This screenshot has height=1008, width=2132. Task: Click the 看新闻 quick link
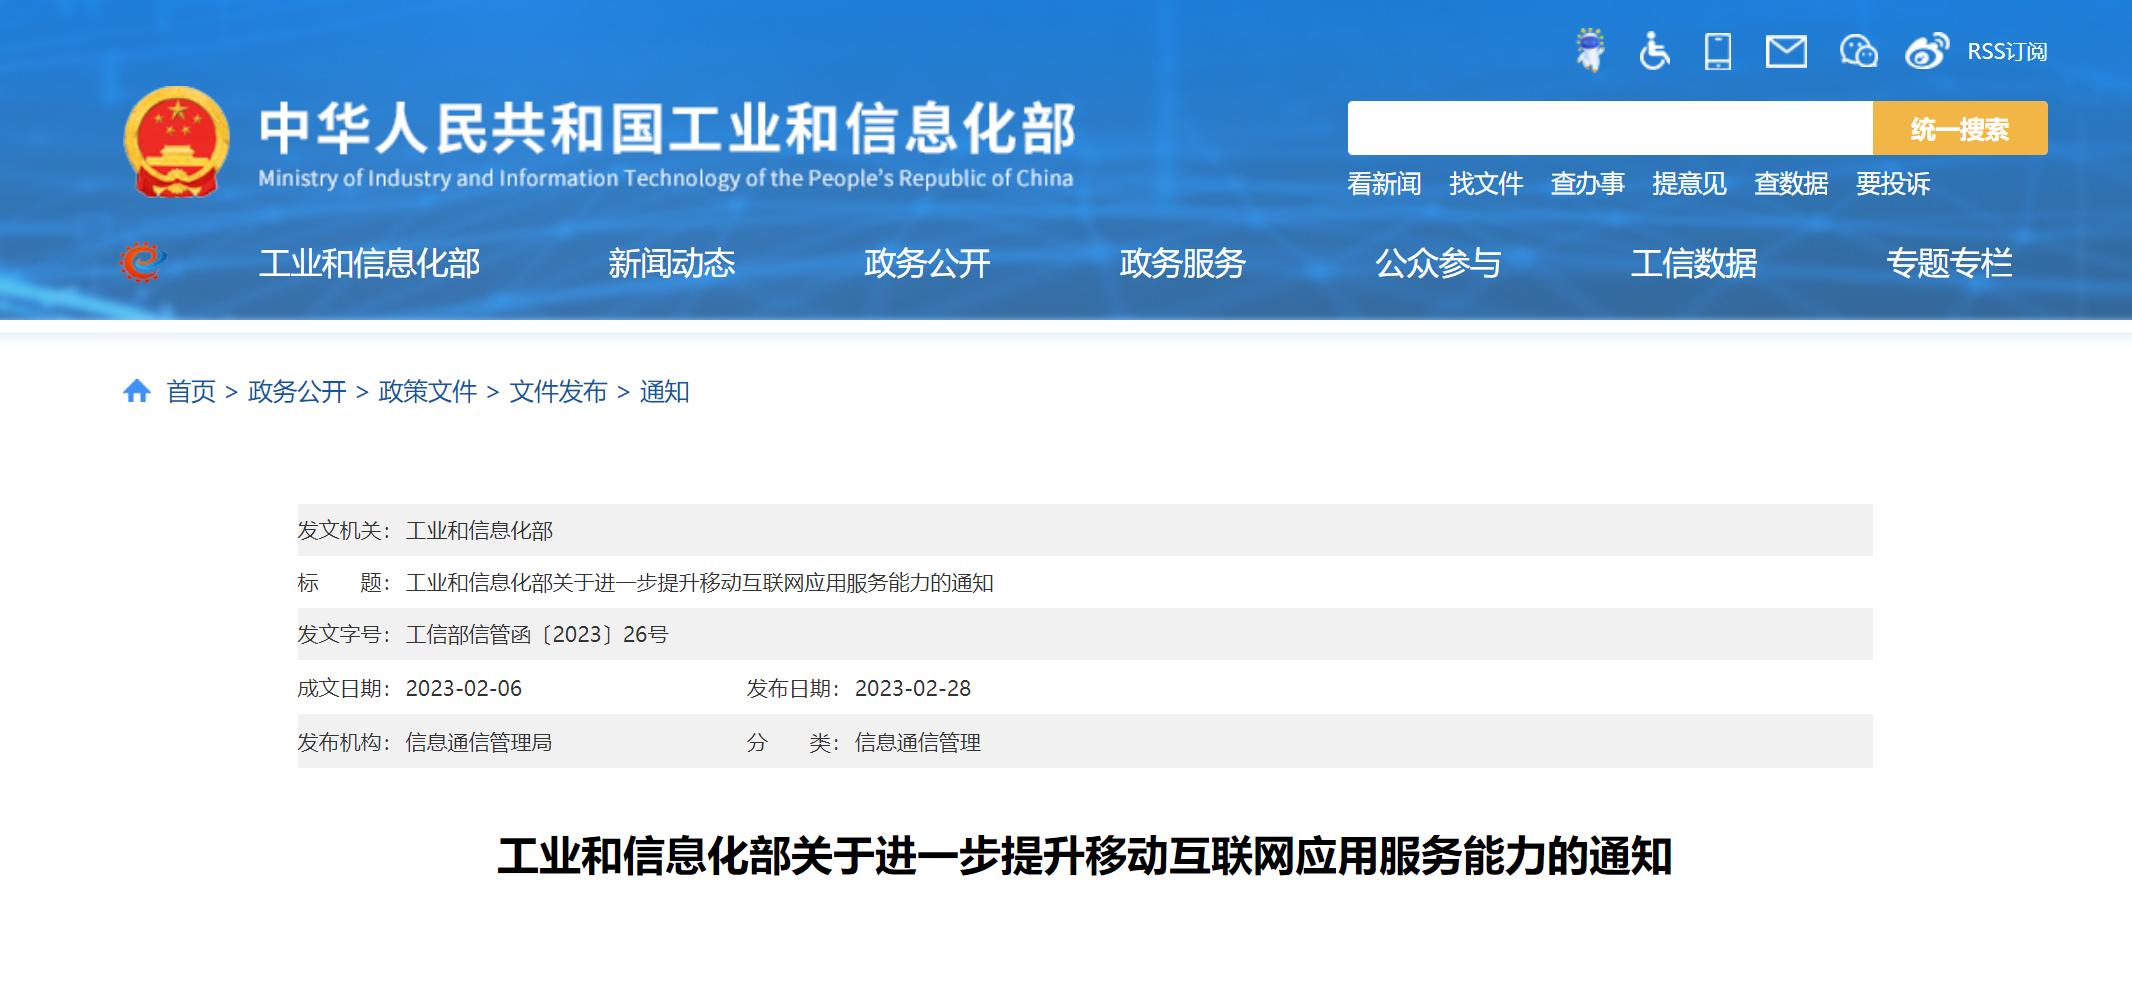(x=1384, y=185)
